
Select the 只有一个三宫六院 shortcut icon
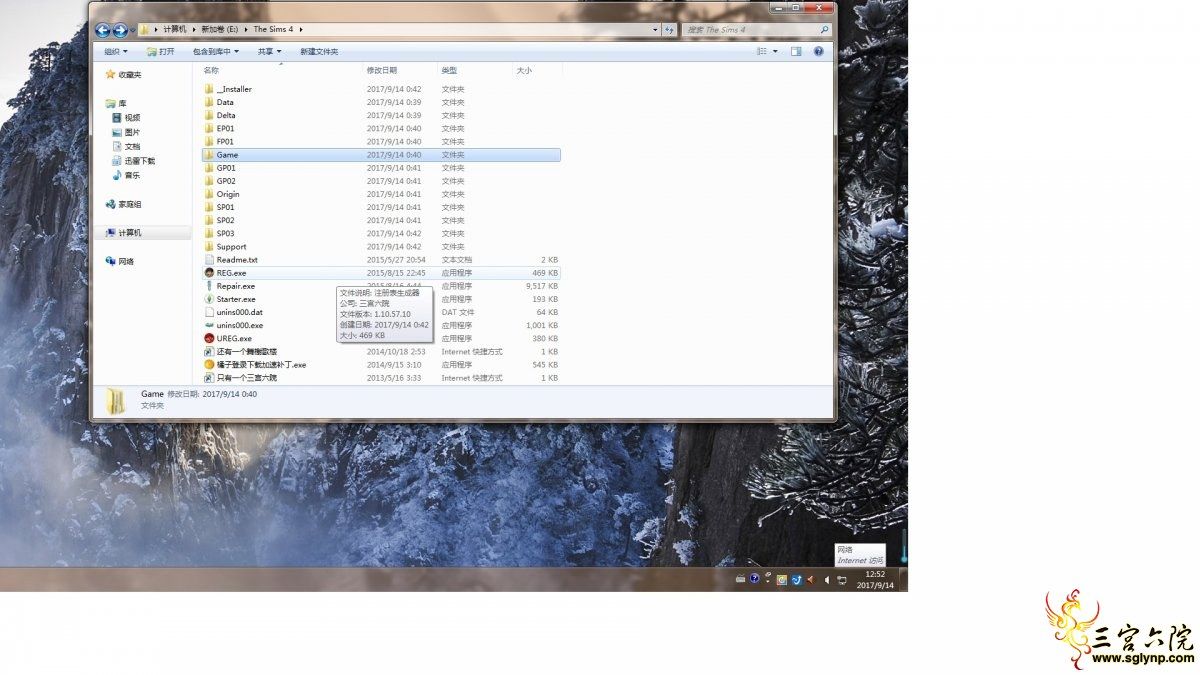[209, 377]
